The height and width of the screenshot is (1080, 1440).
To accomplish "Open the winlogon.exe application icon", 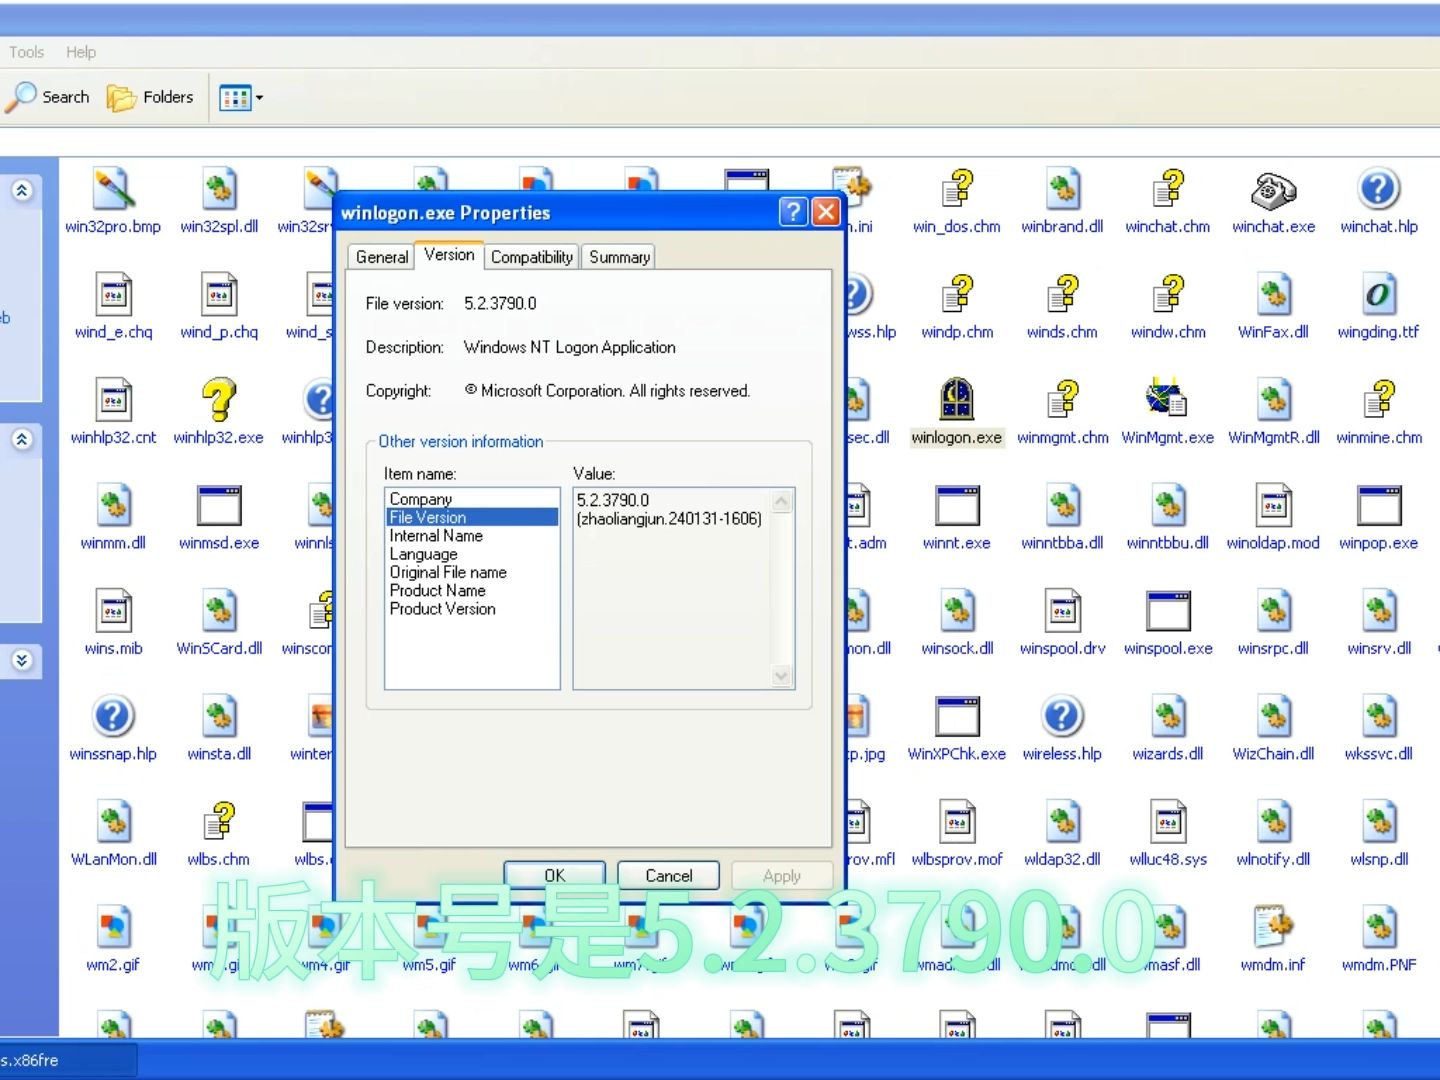I will 956,400.
